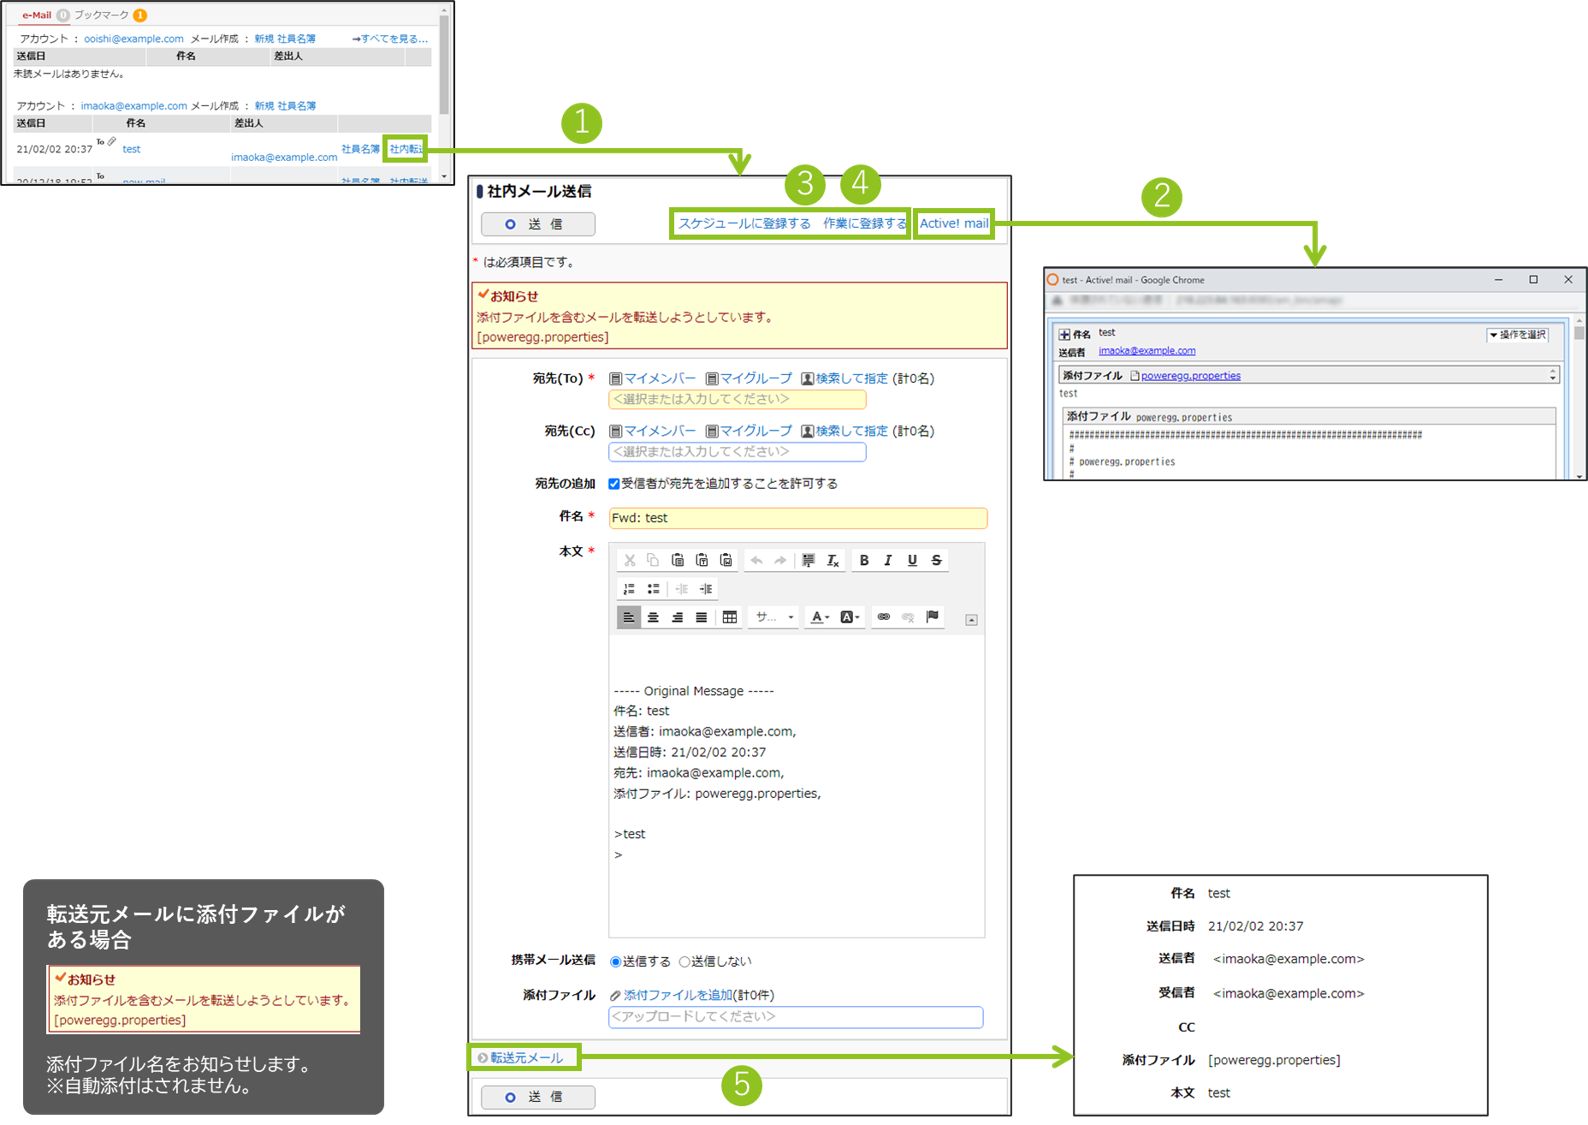This screenshot has width=1588, height=1125.
Task: Align text right
Action: (x=677, y=617)
